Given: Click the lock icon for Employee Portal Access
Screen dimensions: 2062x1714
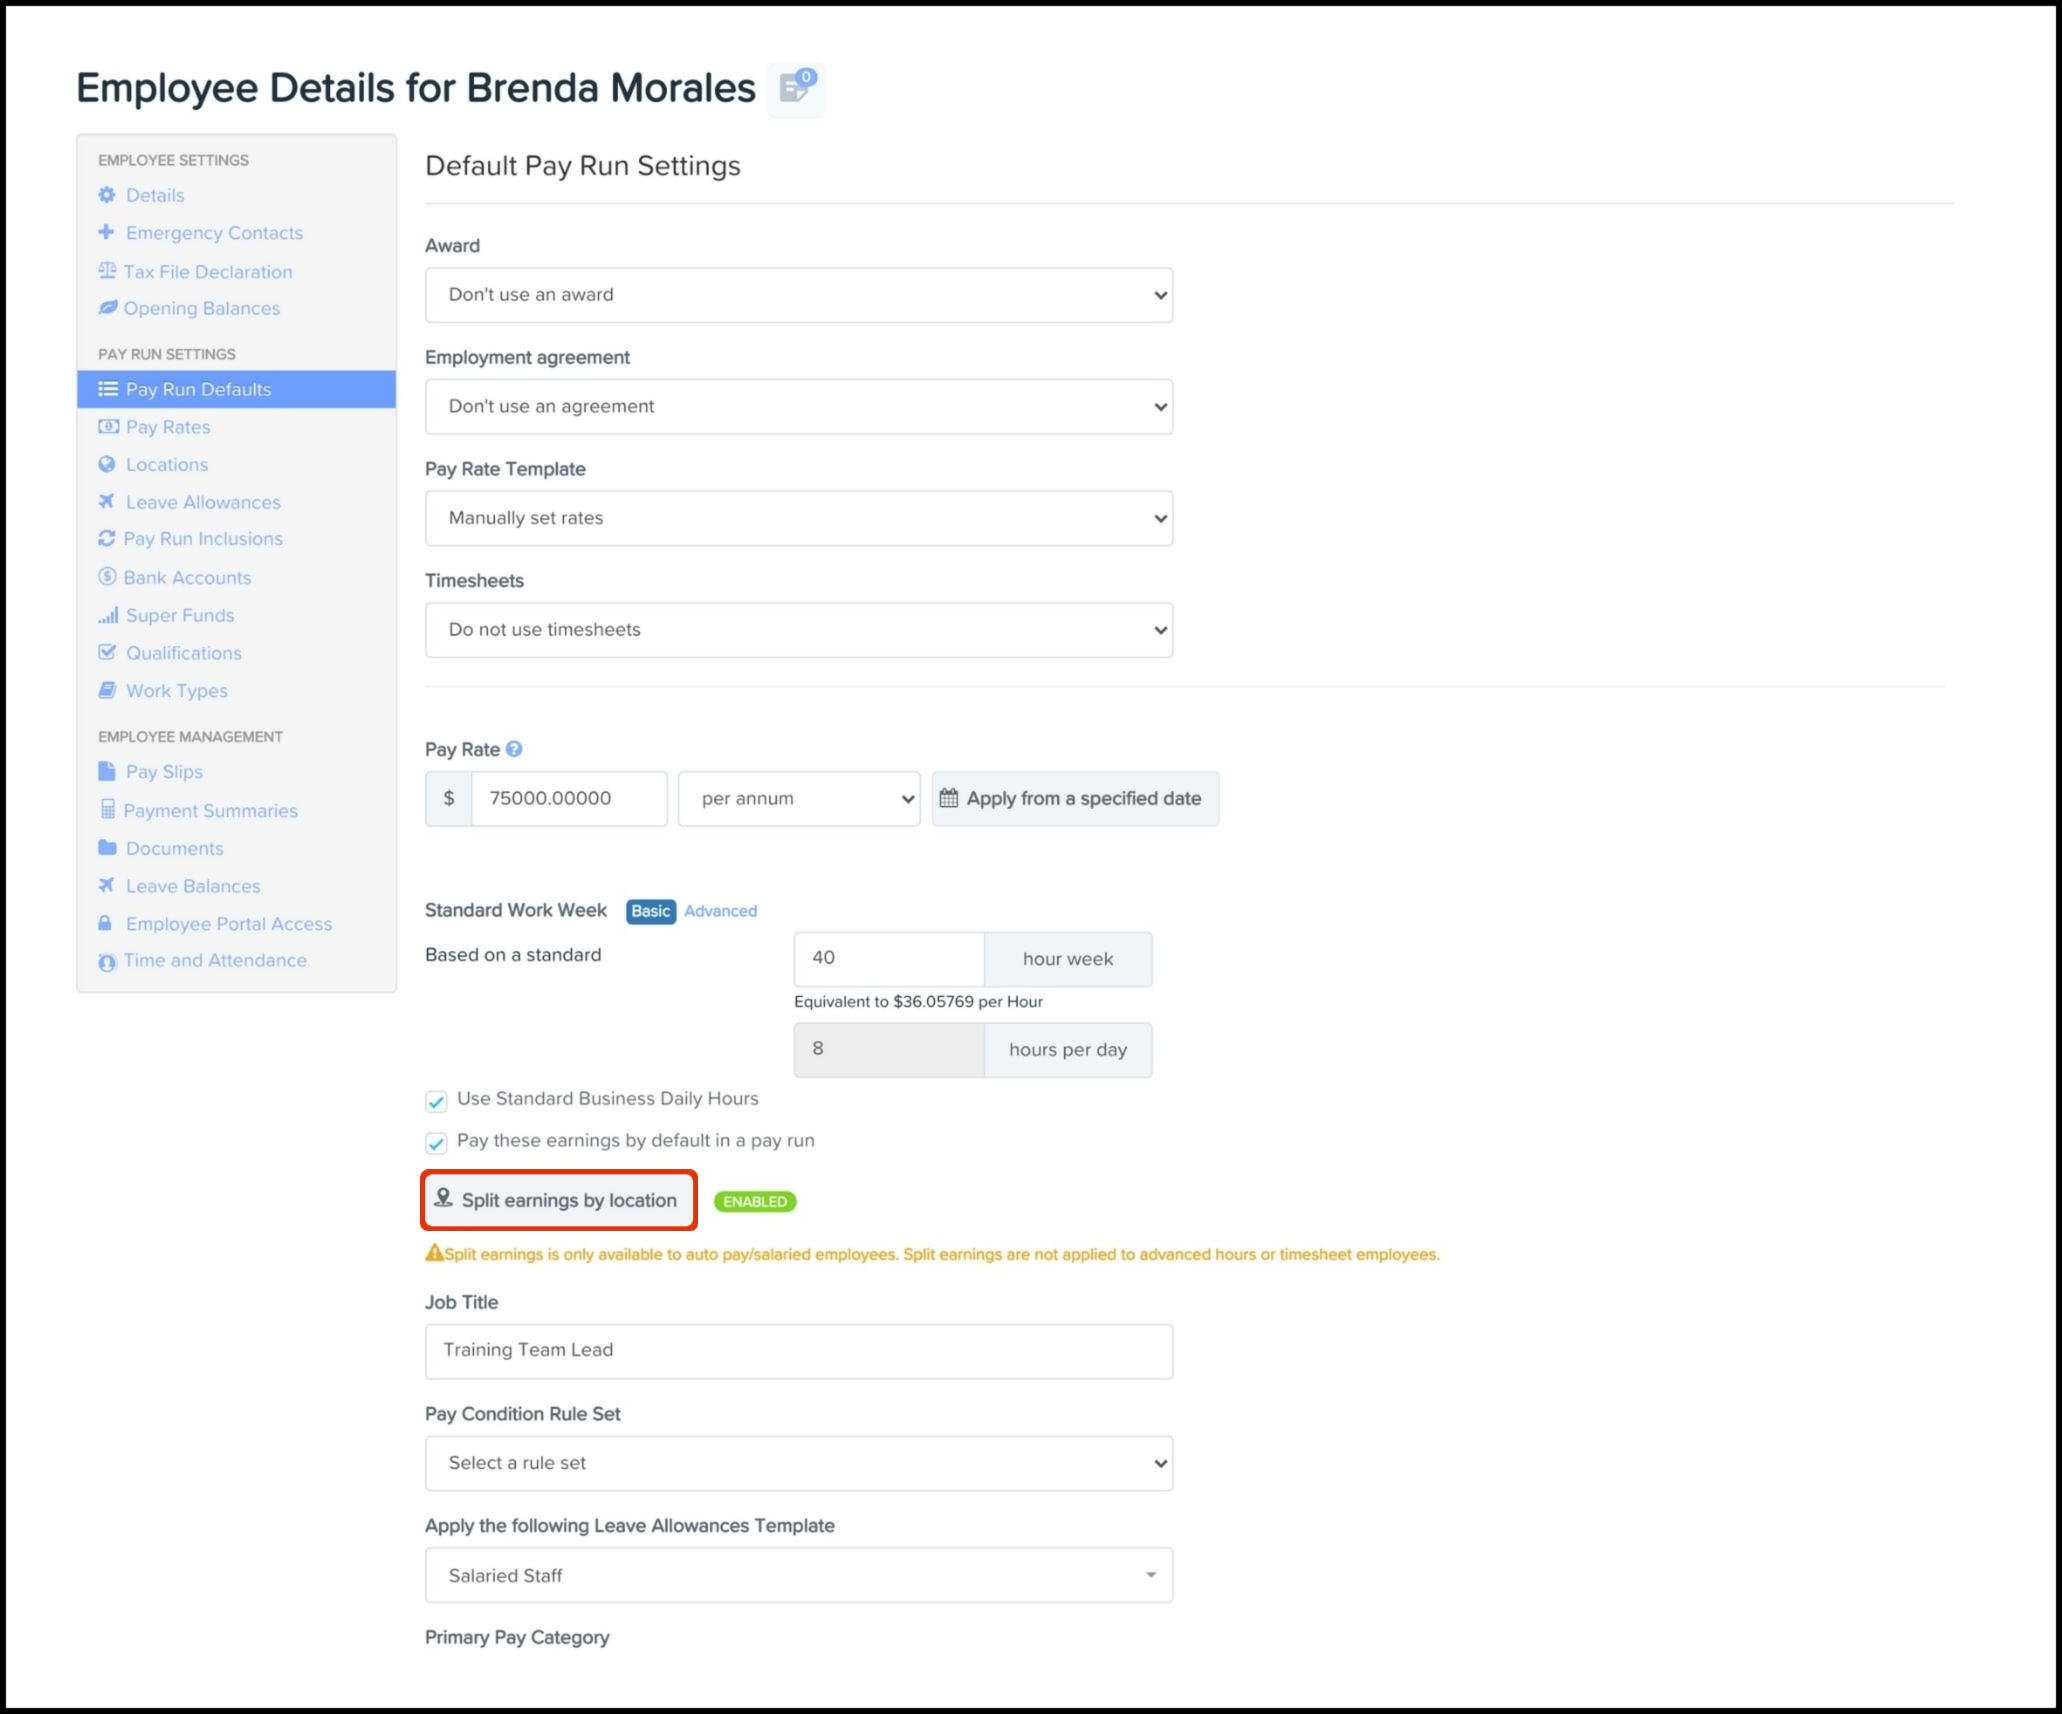Looking at the screenshot, I should tap(105, 923).
